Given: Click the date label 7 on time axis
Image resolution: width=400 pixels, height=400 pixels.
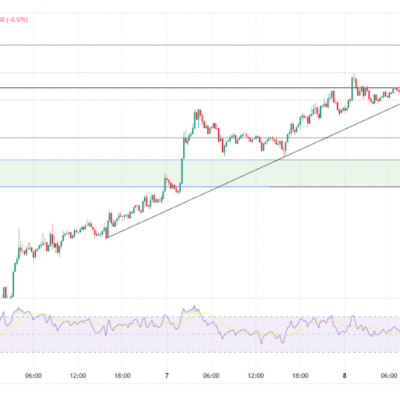Looking at the screenshot, I should (167, 376).
